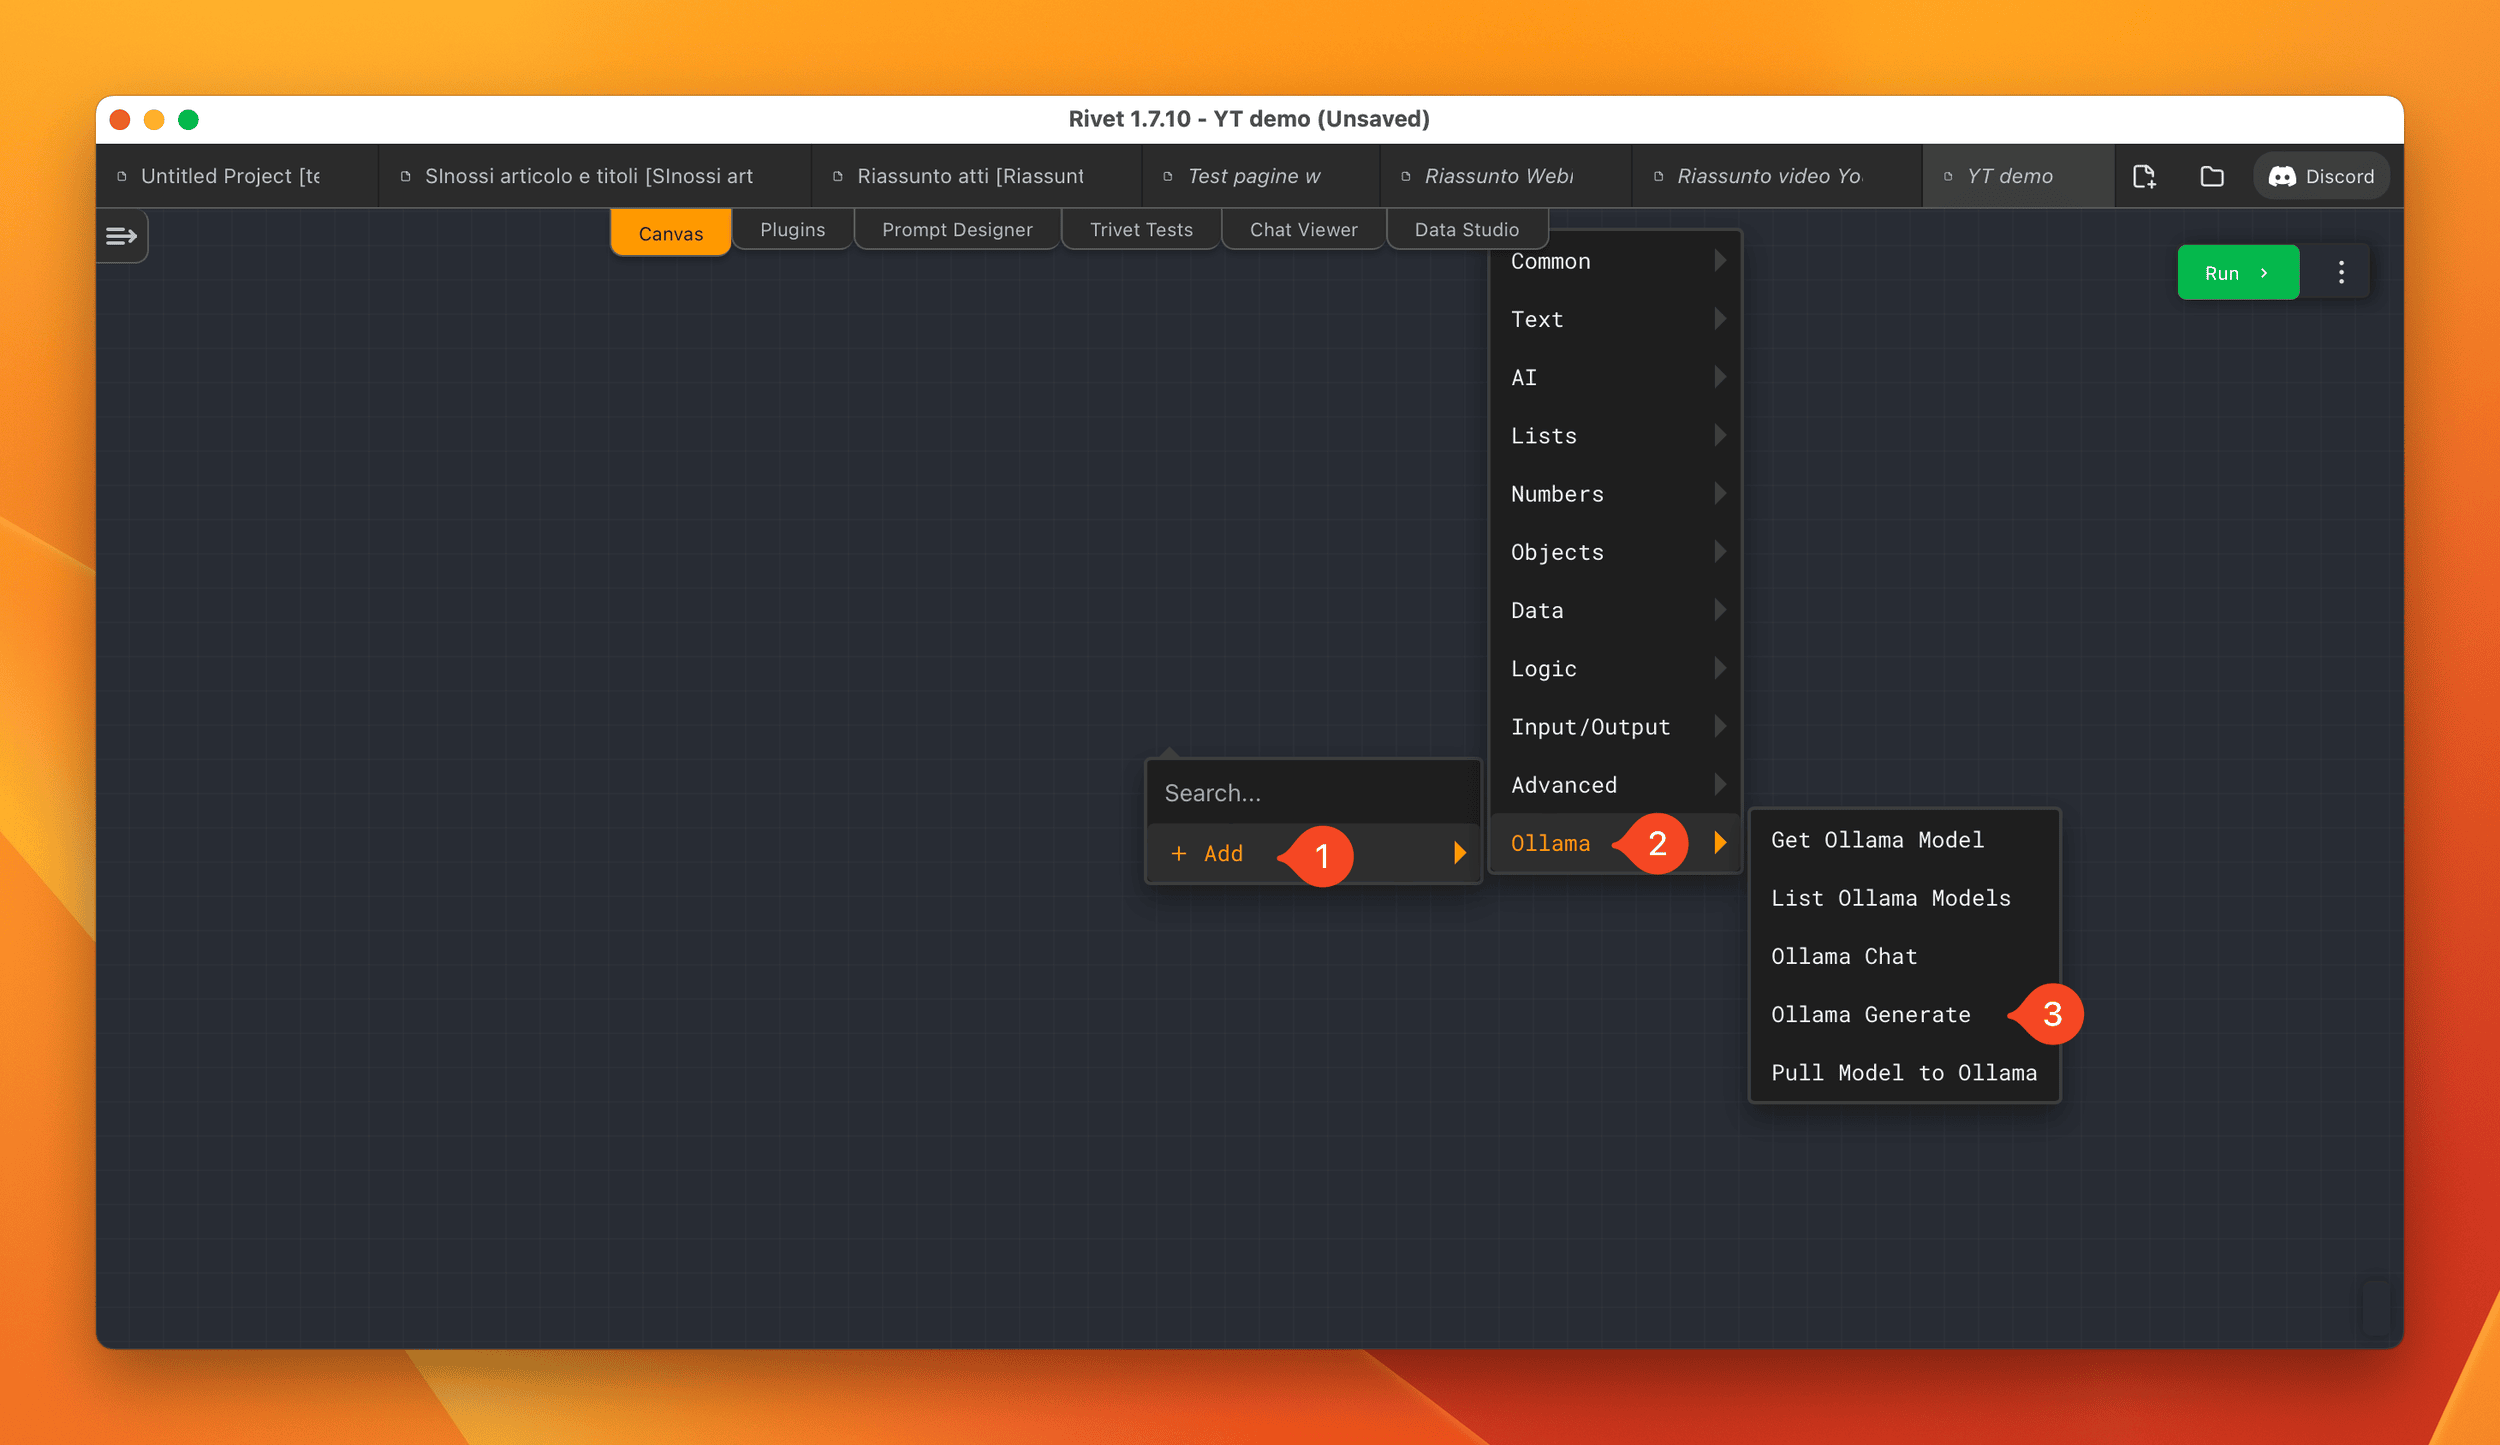The width and height of the screenshot is (2500, 1445).
Task: Expand the Data submenu arrow
Action: (x=1720, y=610)
